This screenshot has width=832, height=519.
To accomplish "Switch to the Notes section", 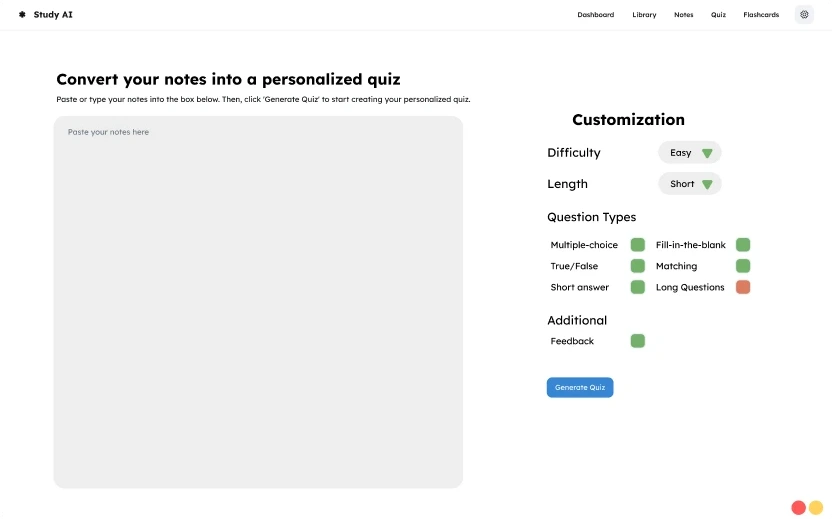I will pos(683,15).
